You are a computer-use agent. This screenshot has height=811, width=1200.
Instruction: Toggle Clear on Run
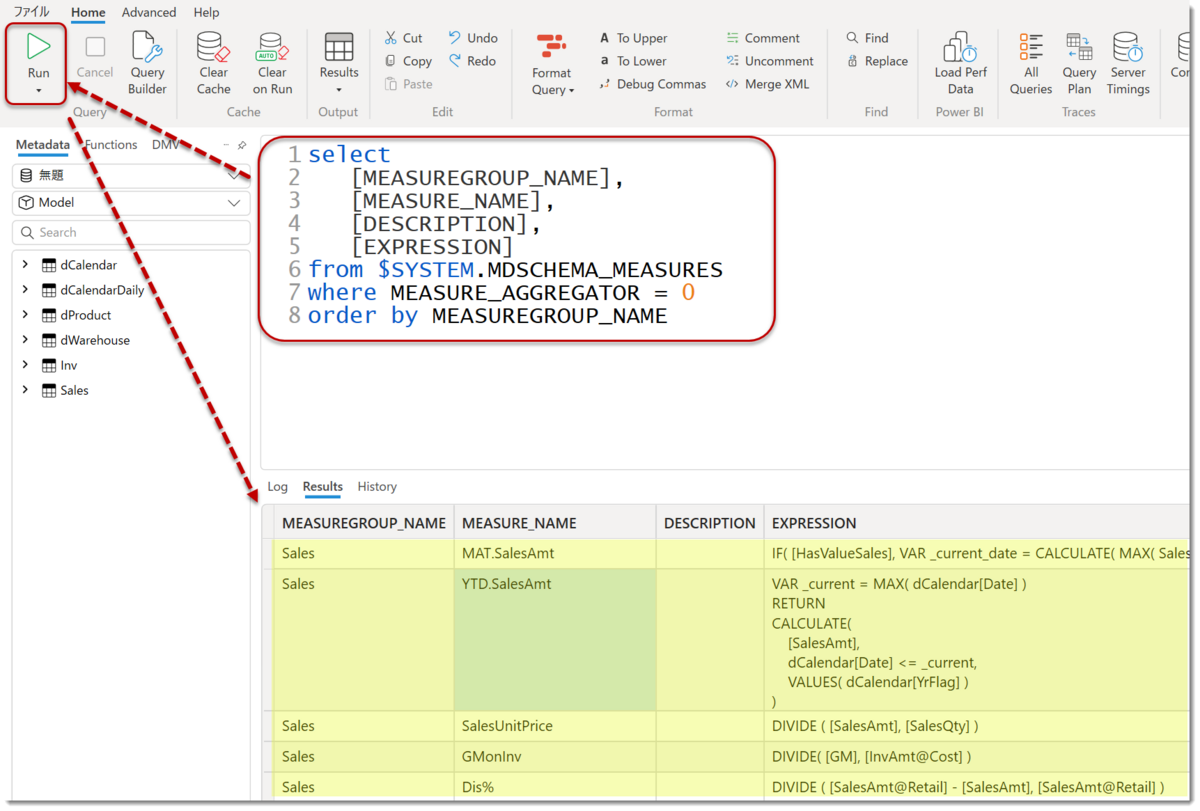(x=272, y=62)
